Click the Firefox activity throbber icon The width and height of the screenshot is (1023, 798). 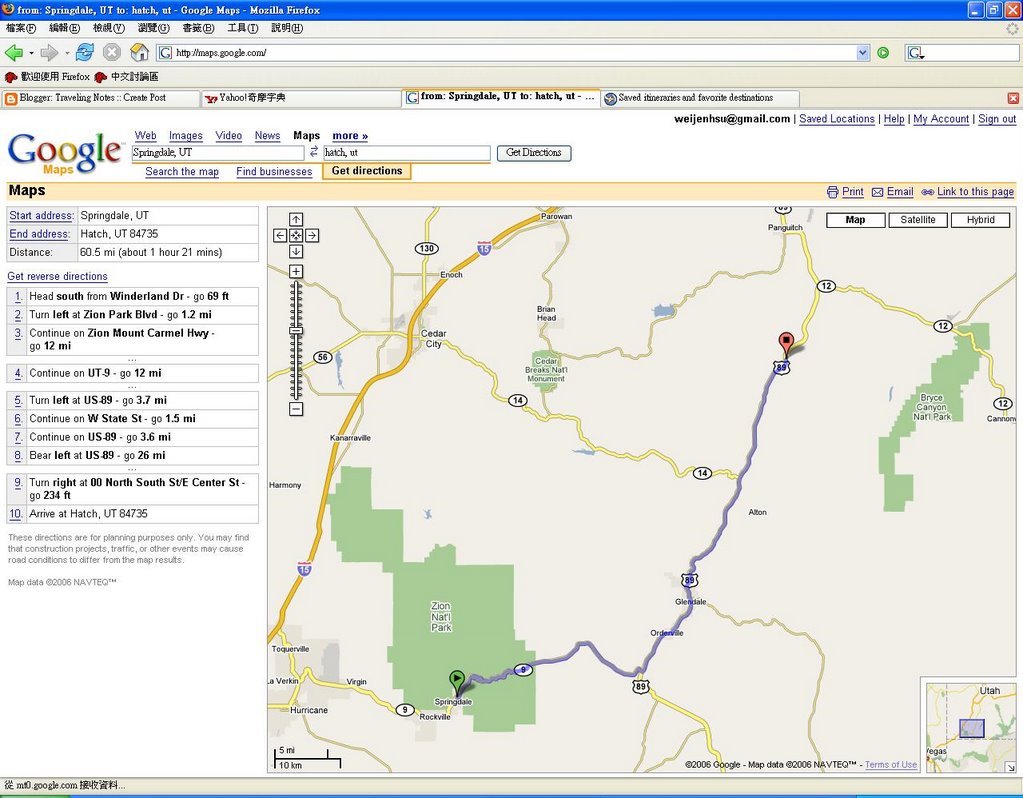click(x=1012, y=28)
